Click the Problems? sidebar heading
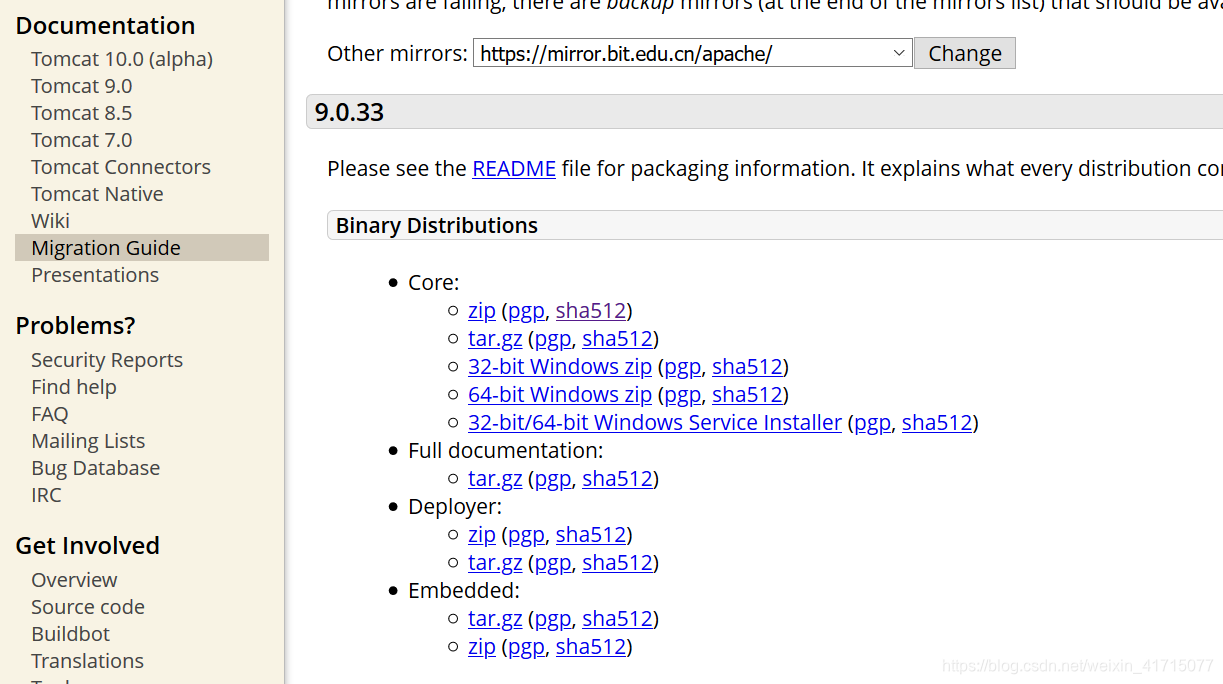1223x684 pixels. [x=75, y=326]
